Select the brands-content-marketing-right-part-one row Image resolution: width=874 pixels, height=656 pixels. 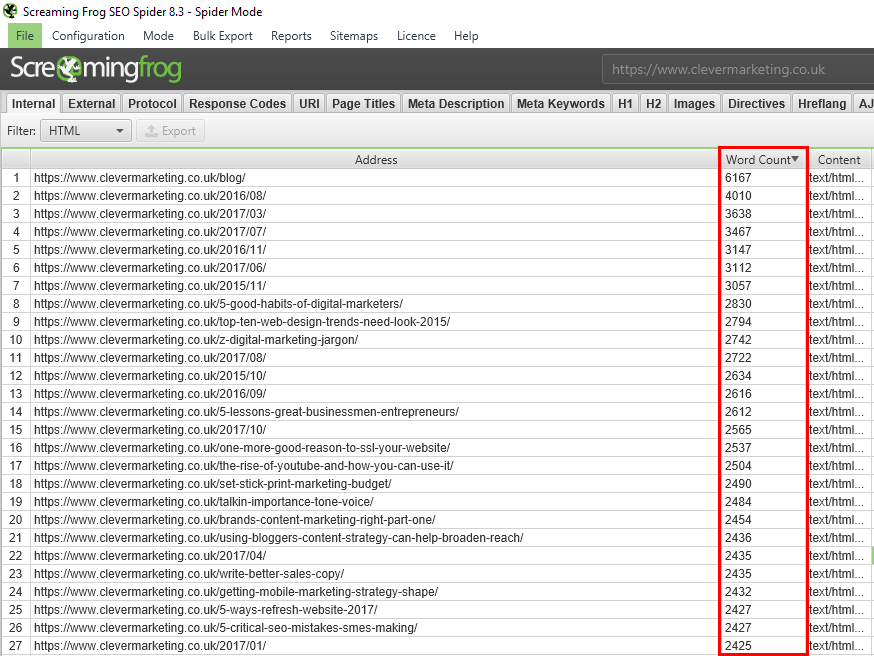coord(375,519)
